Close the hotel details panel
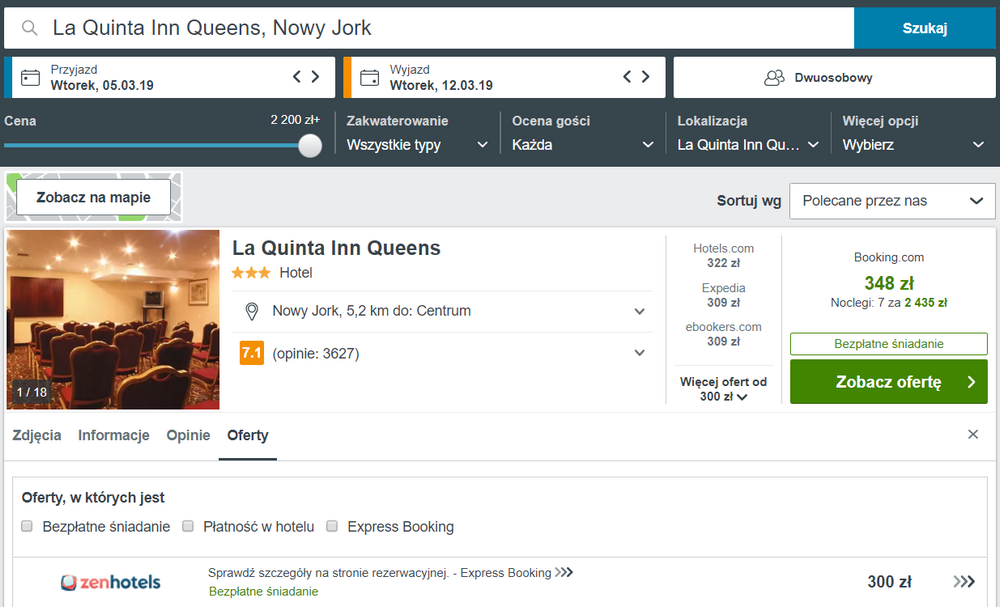1000x607 pixels. (x=973, y=434)
